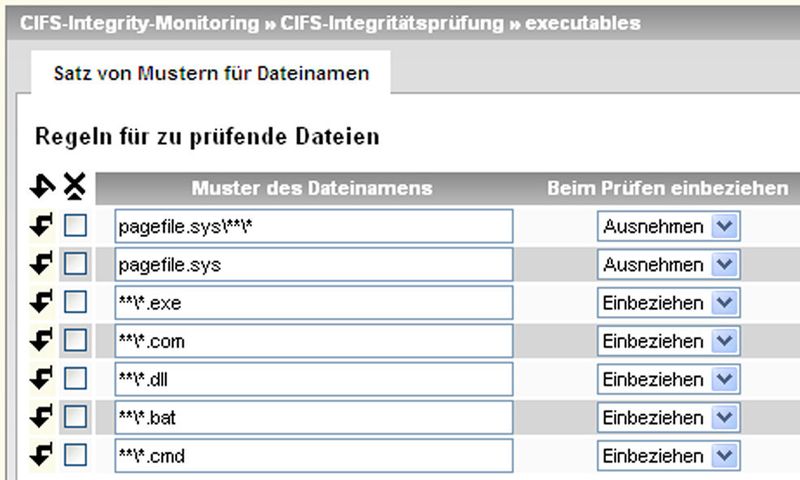
Task: Click the executables breadcrumb entry
Action: (583, 23)
